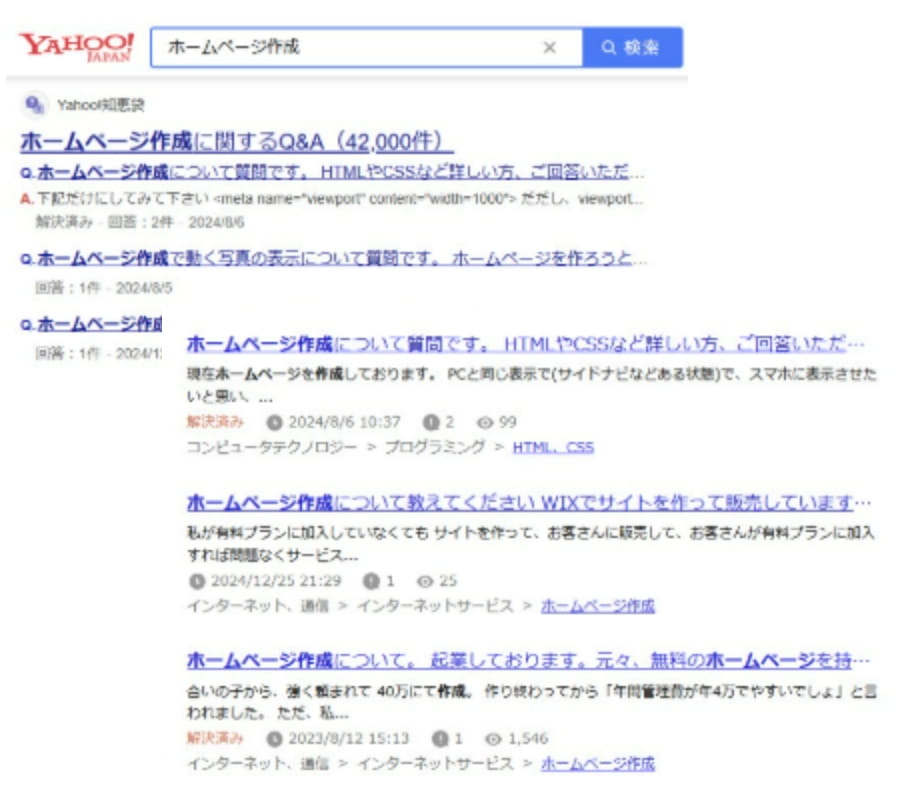The height and width of the screenshot is (800, 906).
Task: Click the コンピュータテクノロジー breadcrumb text
Action: 272,448
